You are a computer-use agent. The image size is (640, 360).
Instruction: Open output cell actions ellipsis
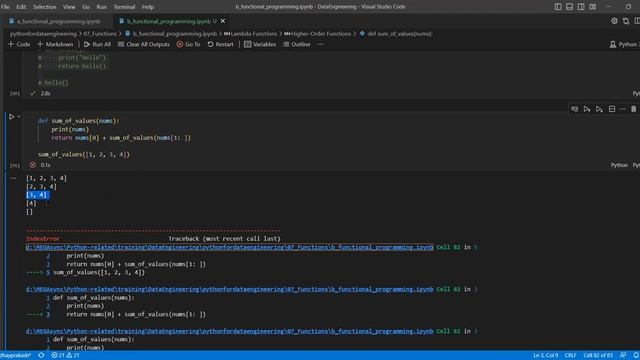point(13,178)
